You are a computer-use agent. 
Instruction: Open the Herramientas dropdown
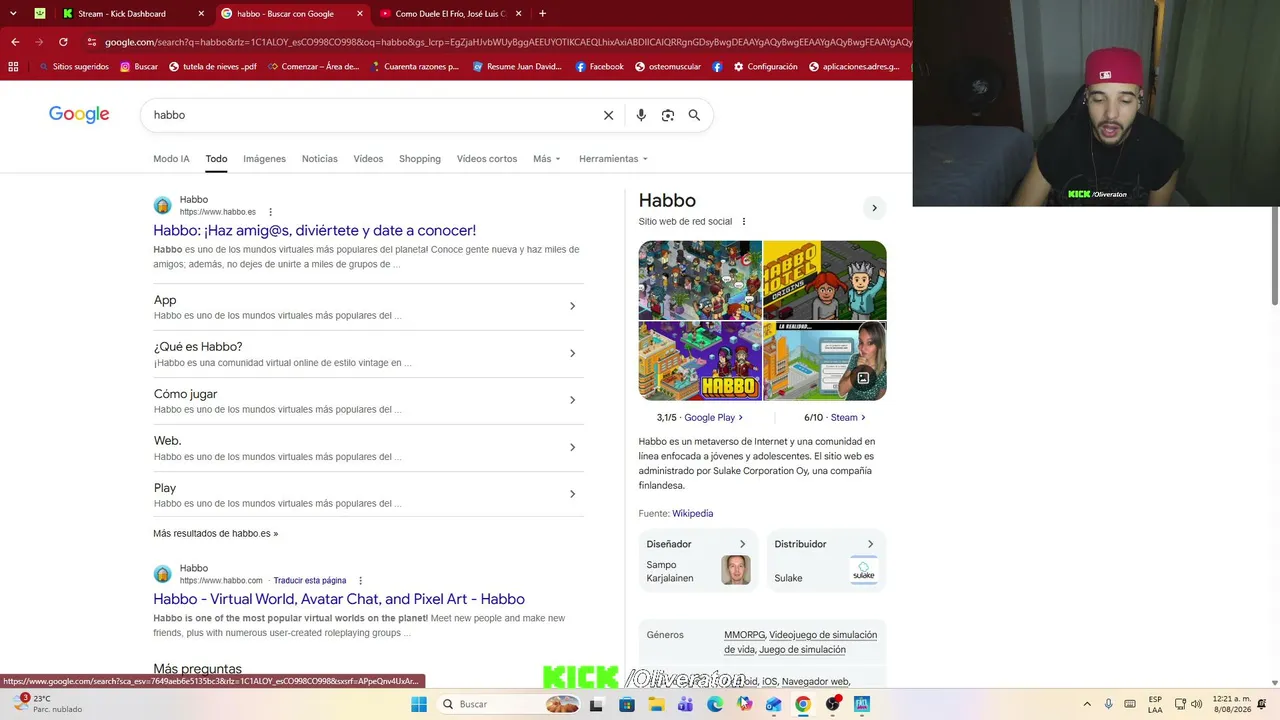coord(613,159)
